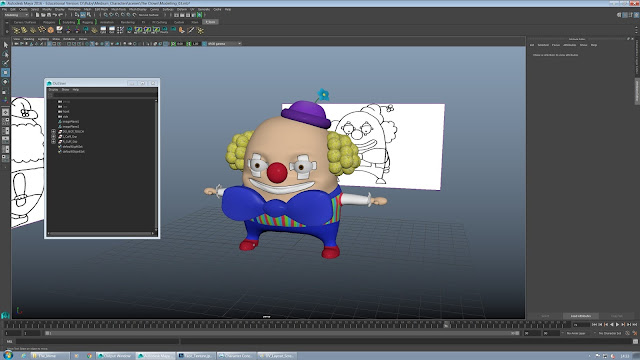Open the Display menu in Outliner window

53,90
